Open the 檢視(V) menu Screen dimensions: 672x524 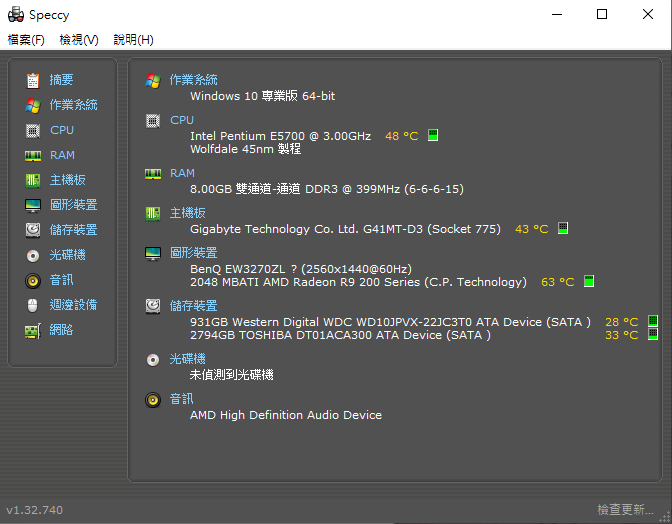[x=79, y=40]
